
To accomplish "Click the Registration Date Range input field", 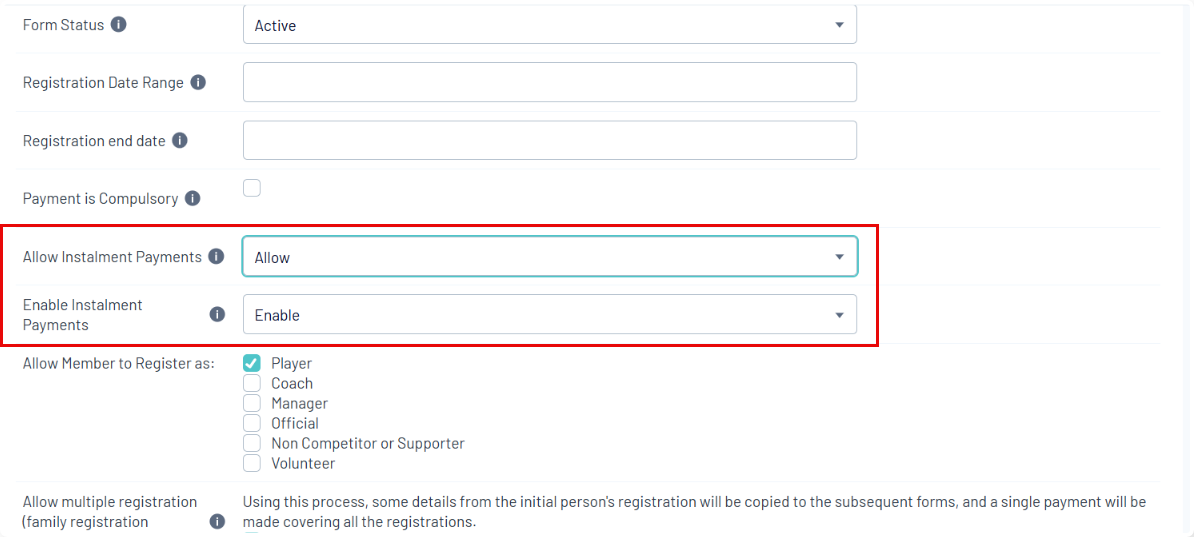I will click(x=549, y=83).
